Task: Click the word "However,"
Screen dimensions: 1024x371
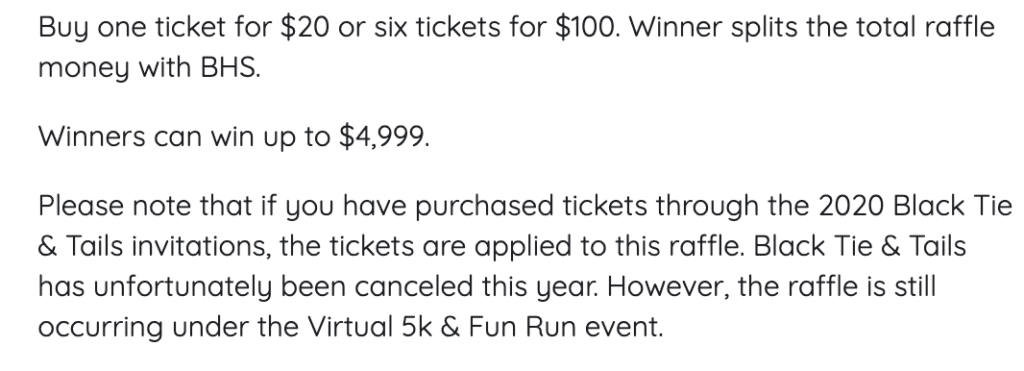Action: pos(668,287)
